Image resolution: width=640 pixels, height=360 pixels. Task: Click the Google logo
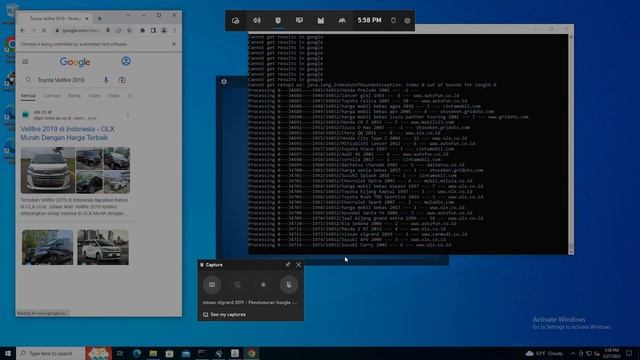[75, 62]
